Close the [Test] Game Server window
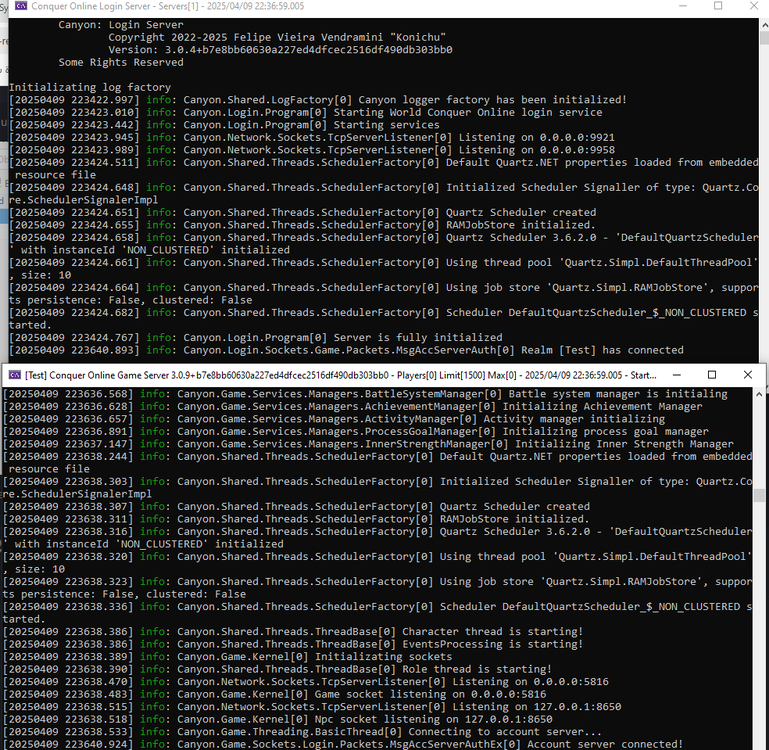 [748, 375]
